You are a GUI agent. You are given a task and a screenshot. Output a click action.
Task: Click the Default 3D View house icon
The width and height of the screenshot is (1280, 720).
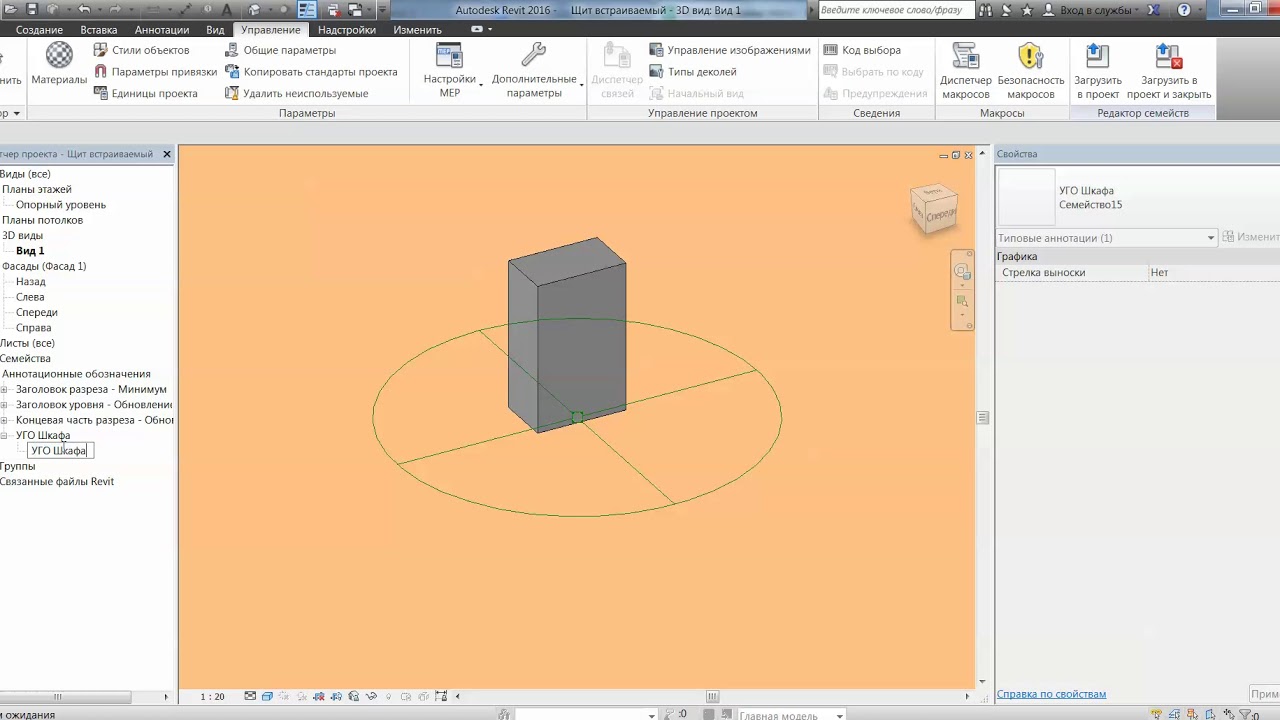pyautogui.click(x=255, y=10)
